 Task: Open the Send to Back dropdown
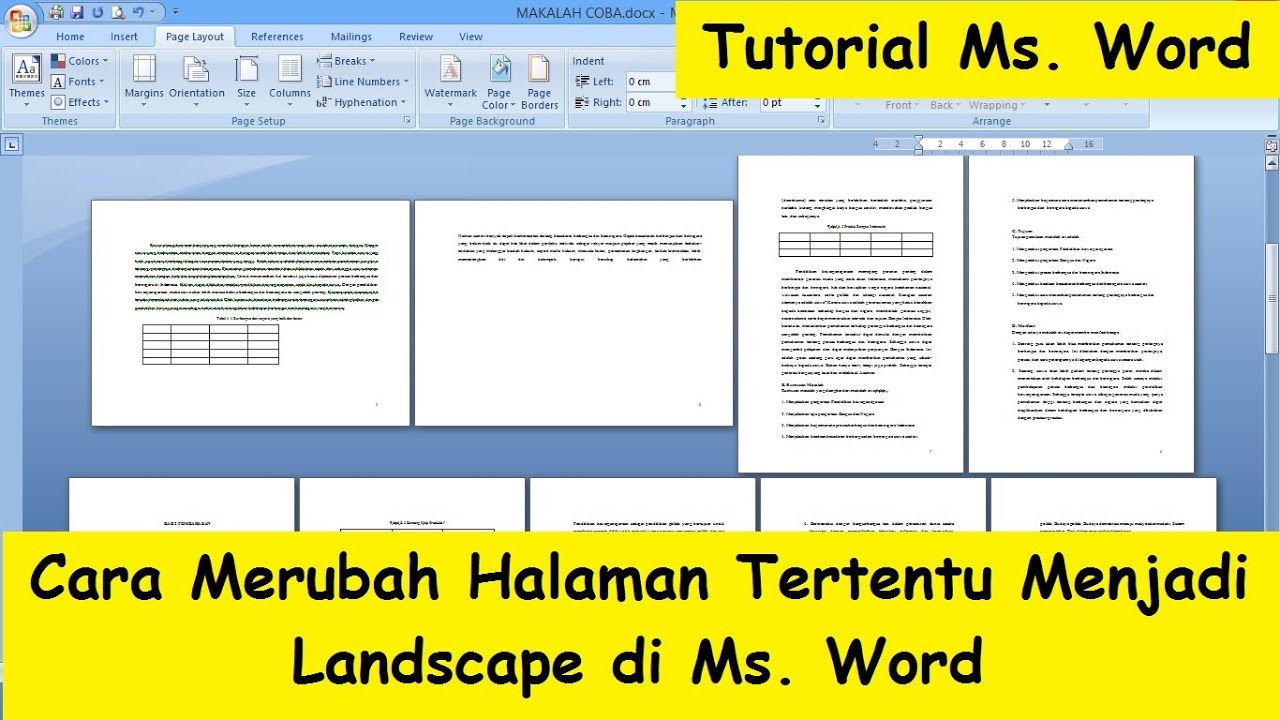pyautogui.click(x=946, y=105)
